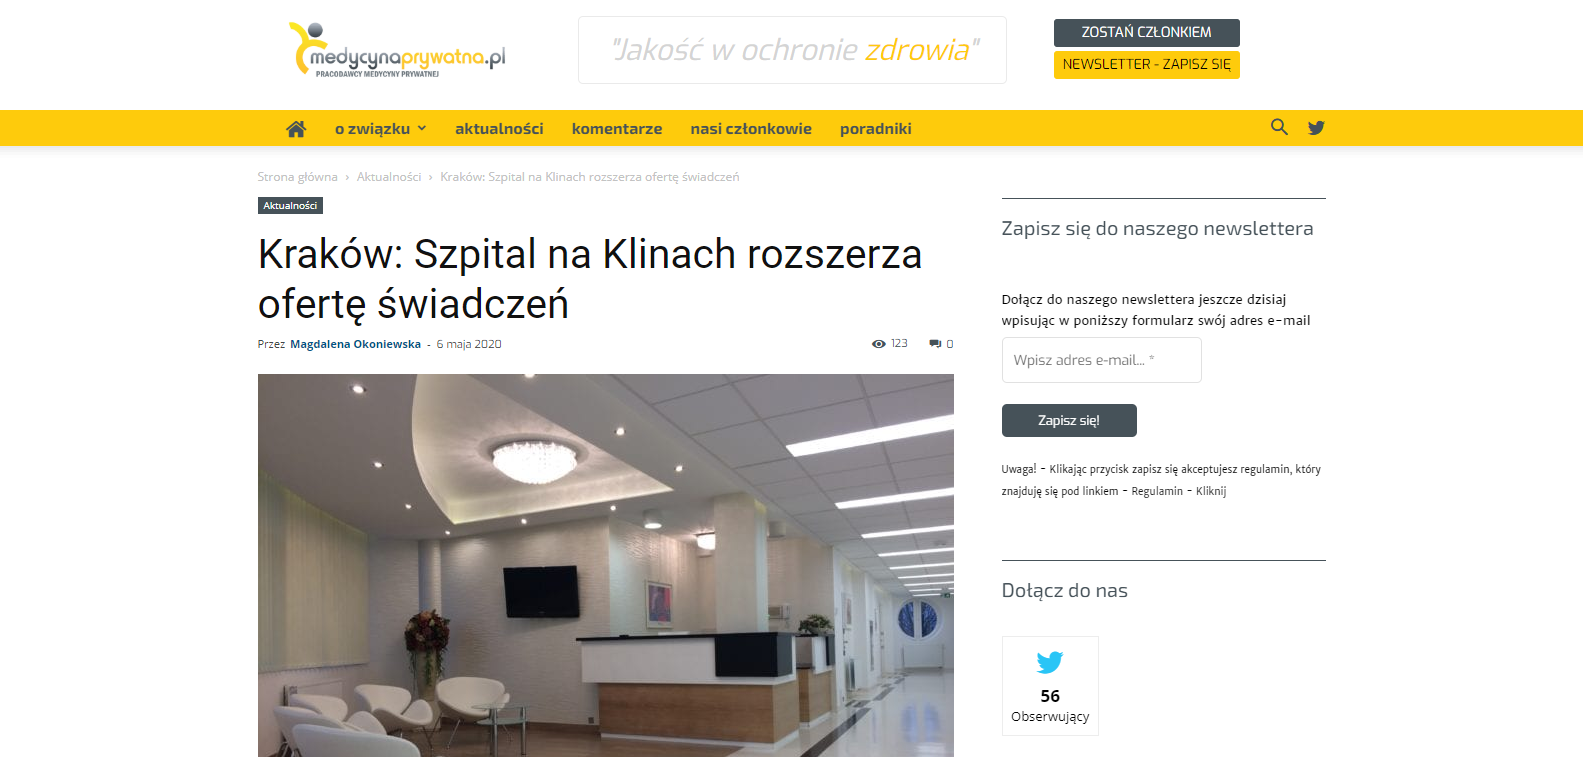The width and height of the screenshot is (1583, 757).
Task: Click the 'Zapisz się!' submit button
Action: click(1069, 421)
